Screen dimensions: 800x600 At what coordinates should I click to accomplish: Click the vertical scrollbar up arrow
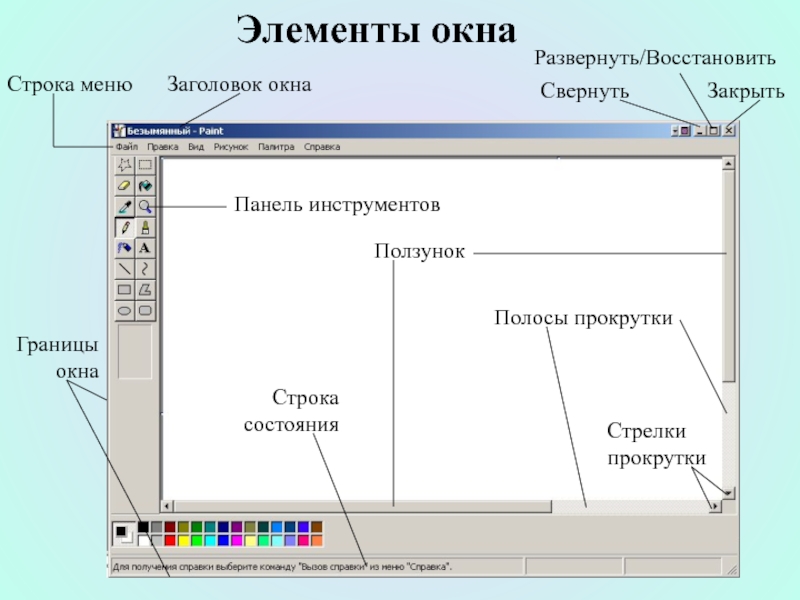click(729, 164)
